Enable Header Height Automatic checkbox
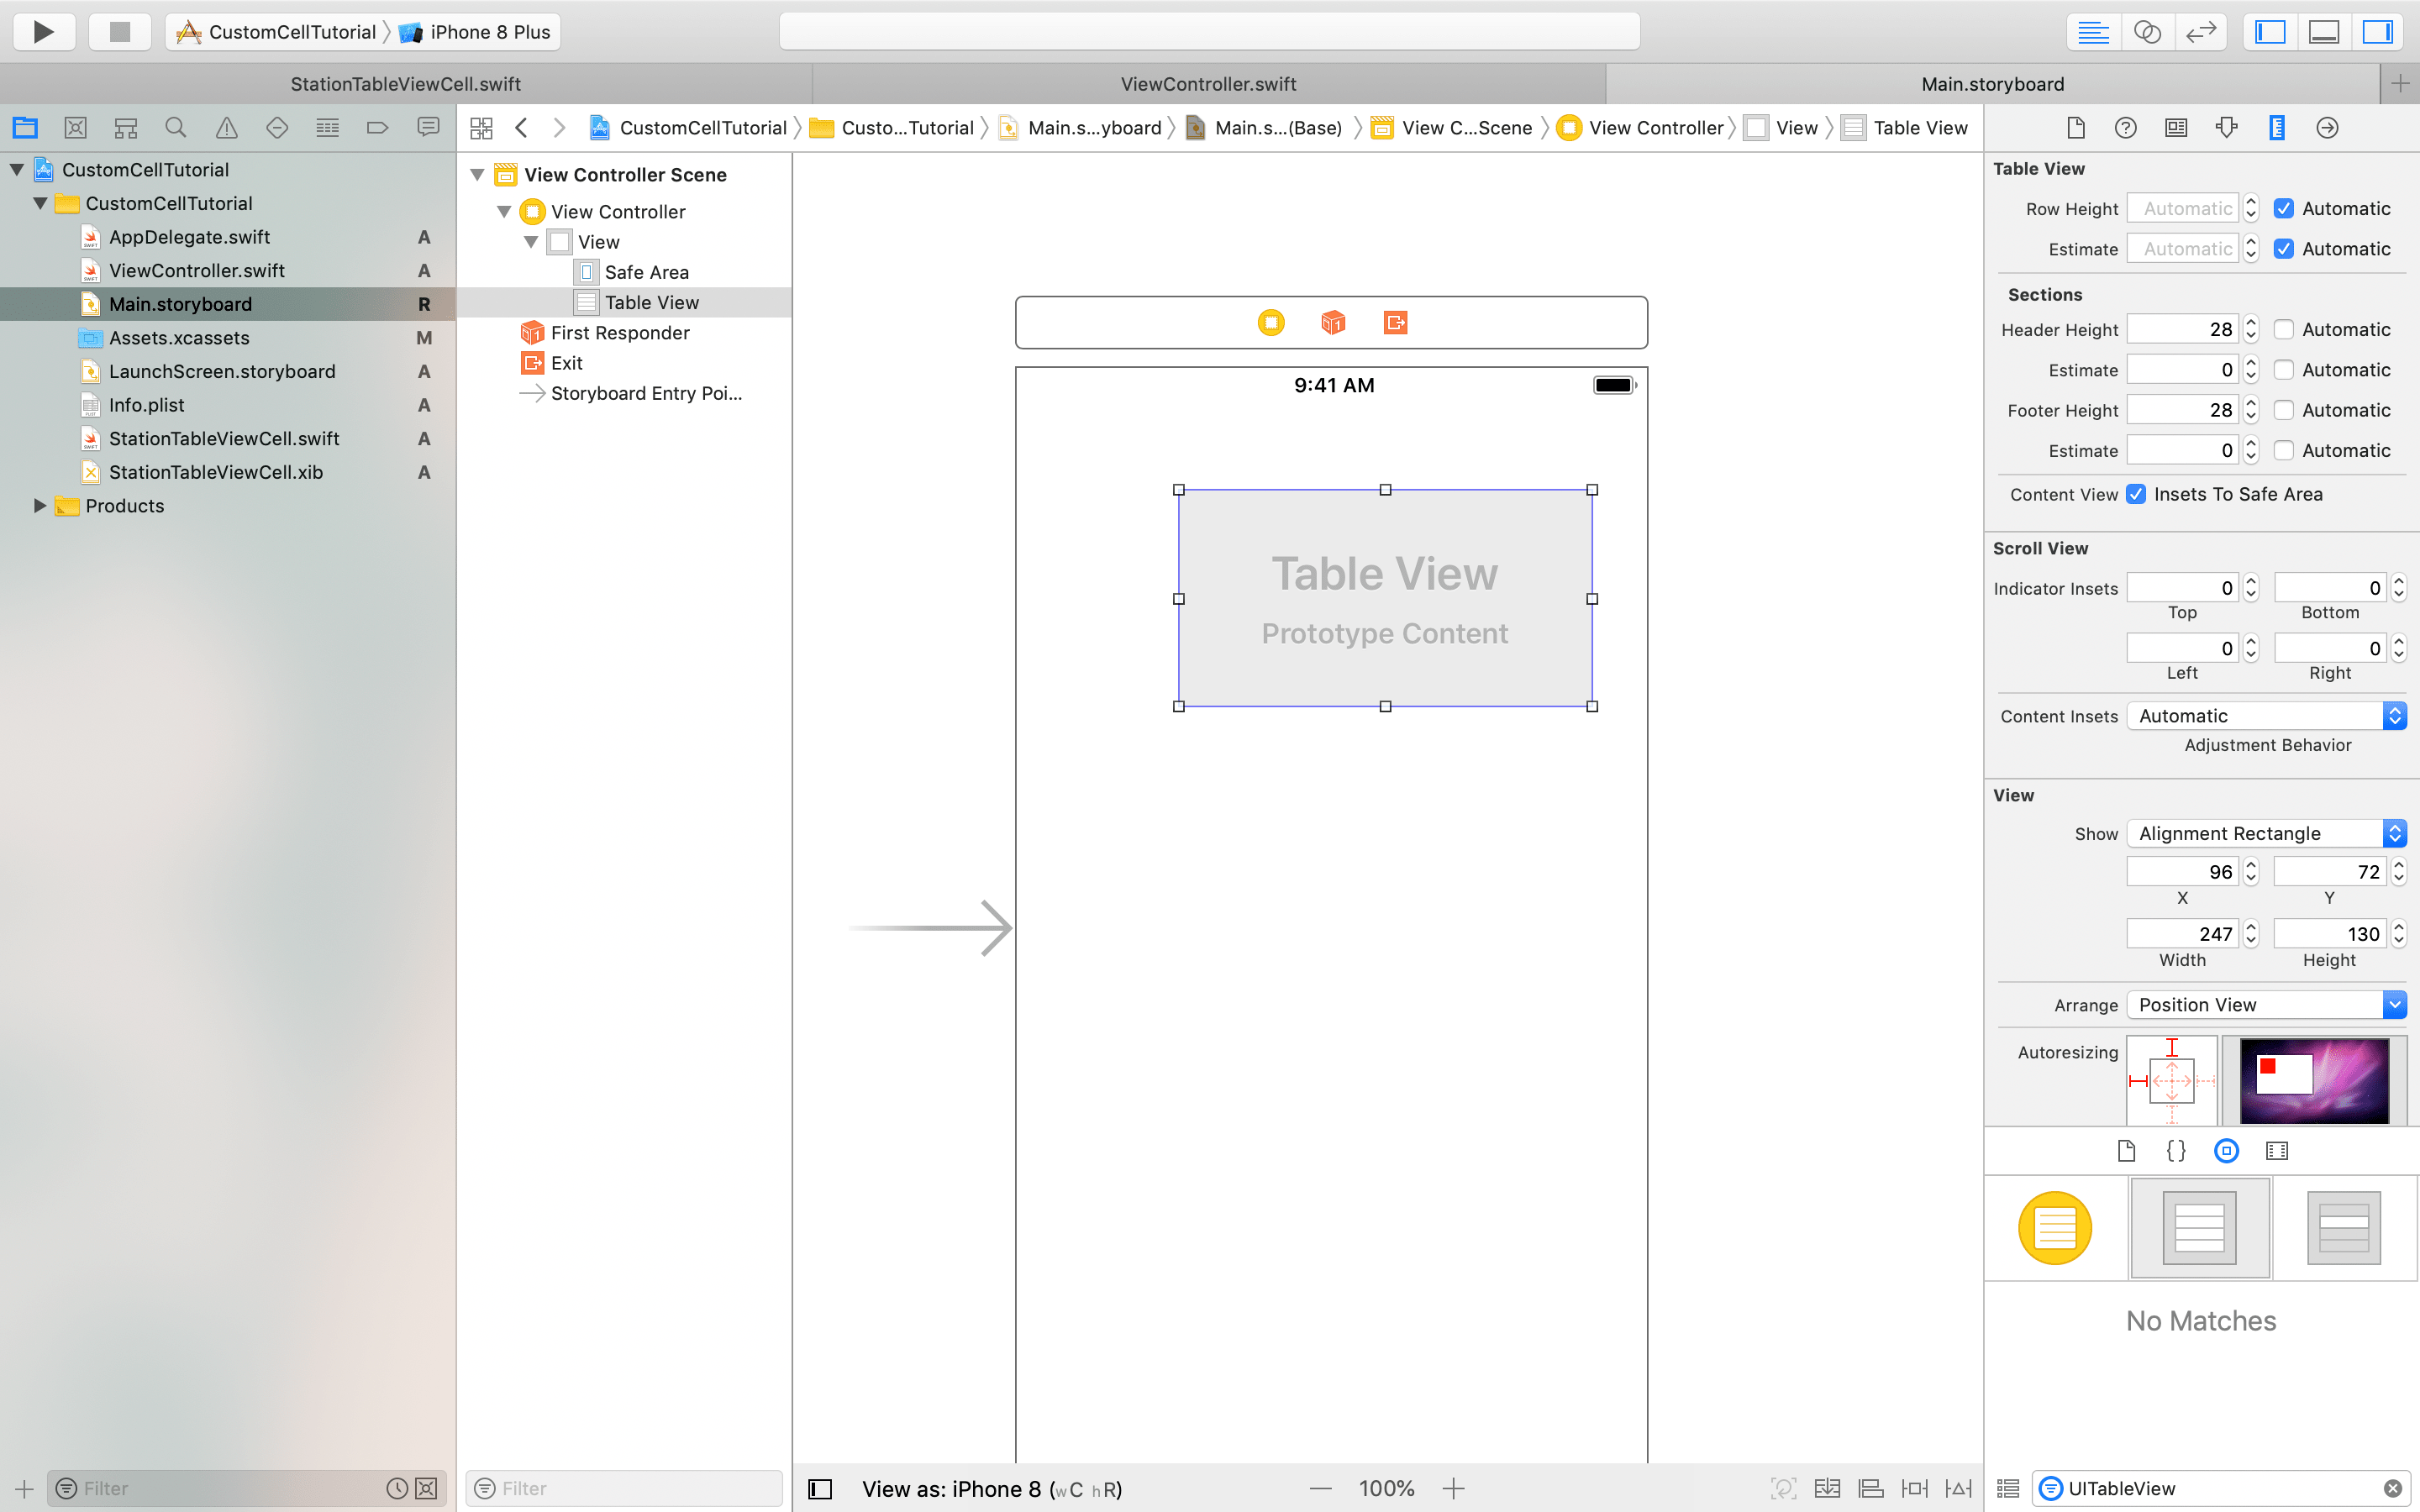Screen dimensions: 2420x1512 (x=2284, y=330)
